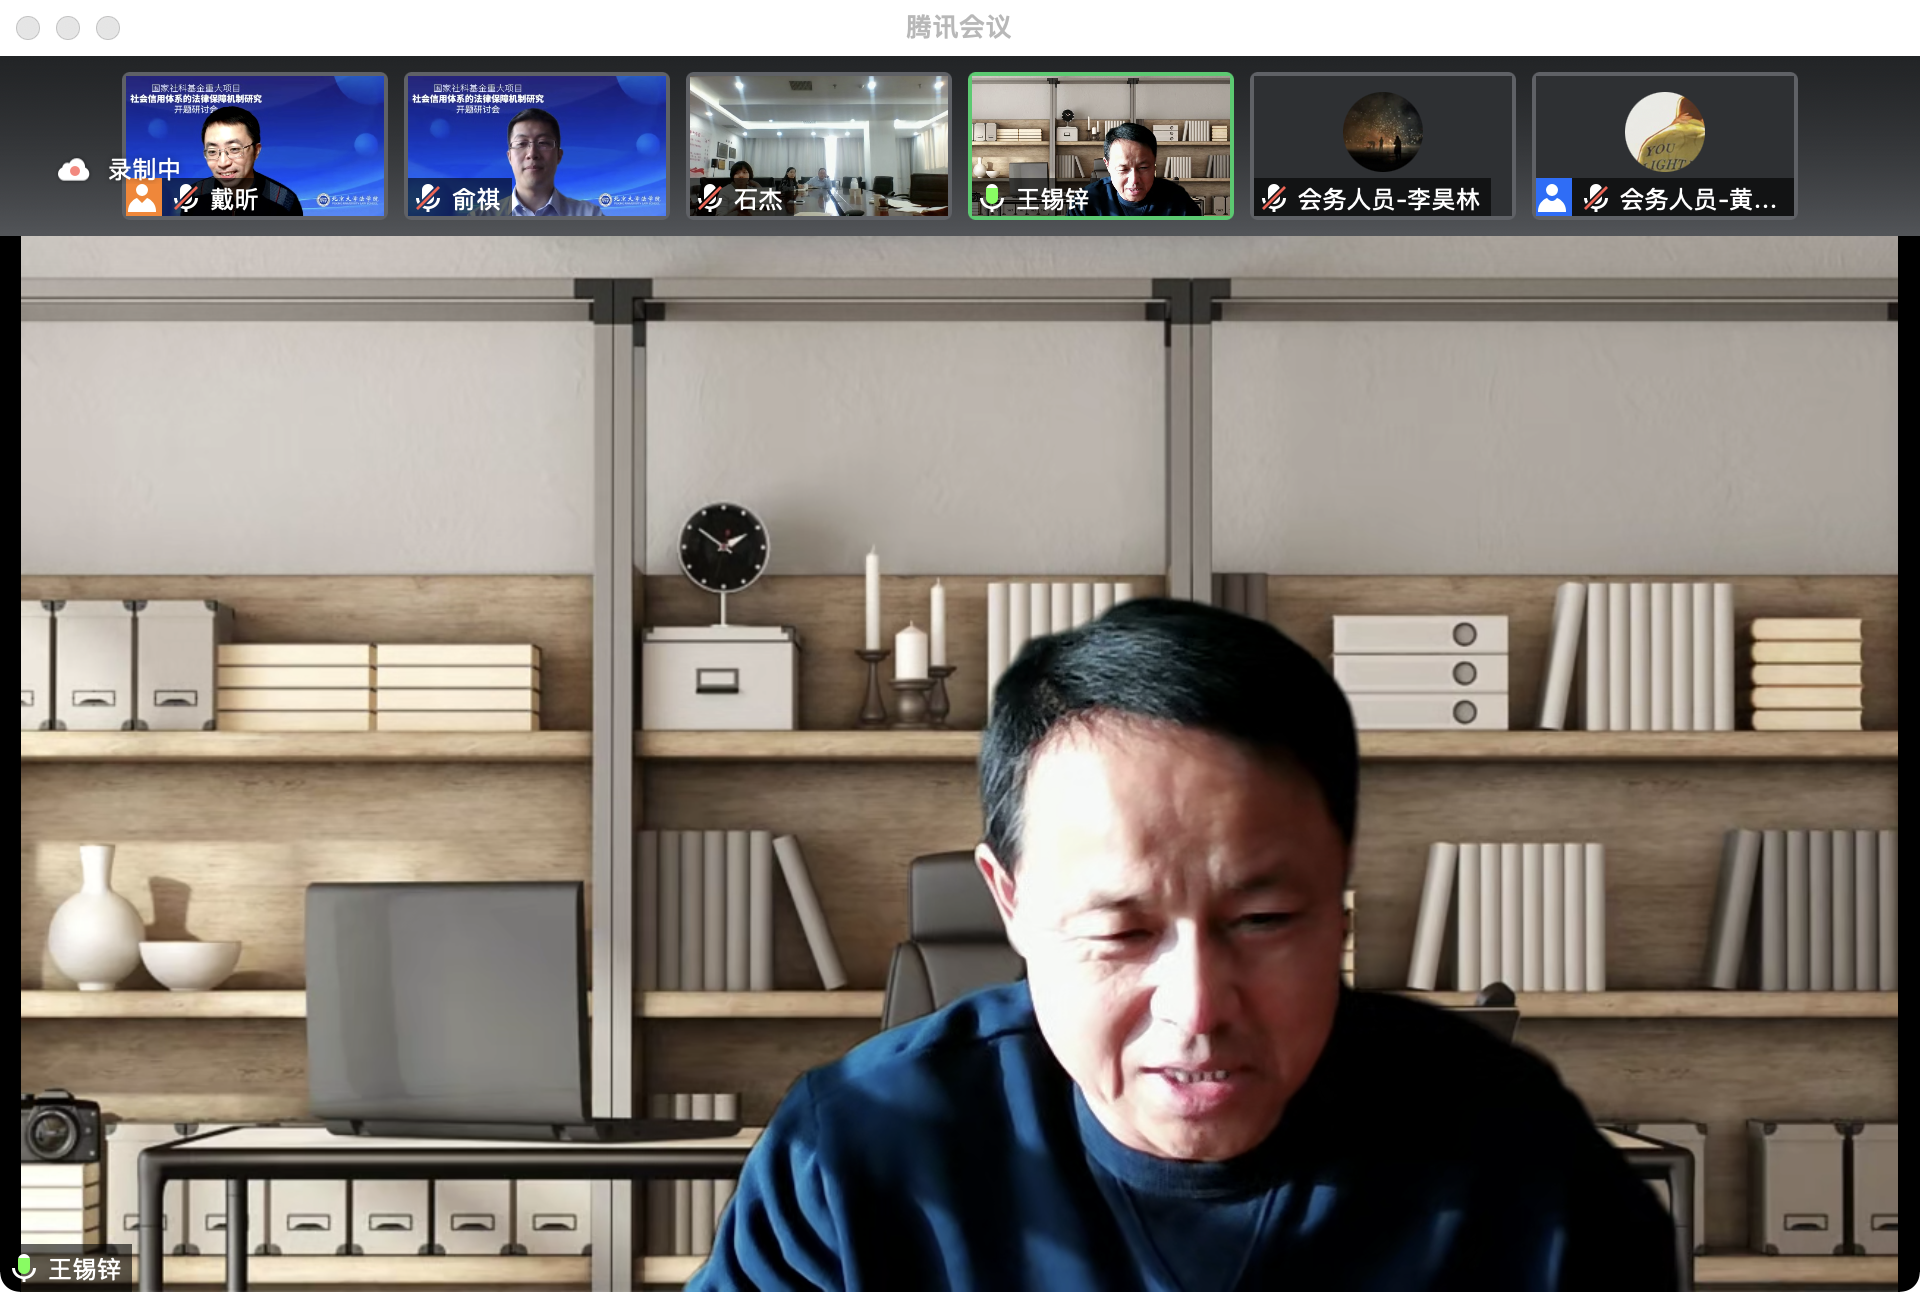Click the orange host icon on 戴昕's tile
This screenshot has width=1920, height=1292.
(x=142, y=198)
